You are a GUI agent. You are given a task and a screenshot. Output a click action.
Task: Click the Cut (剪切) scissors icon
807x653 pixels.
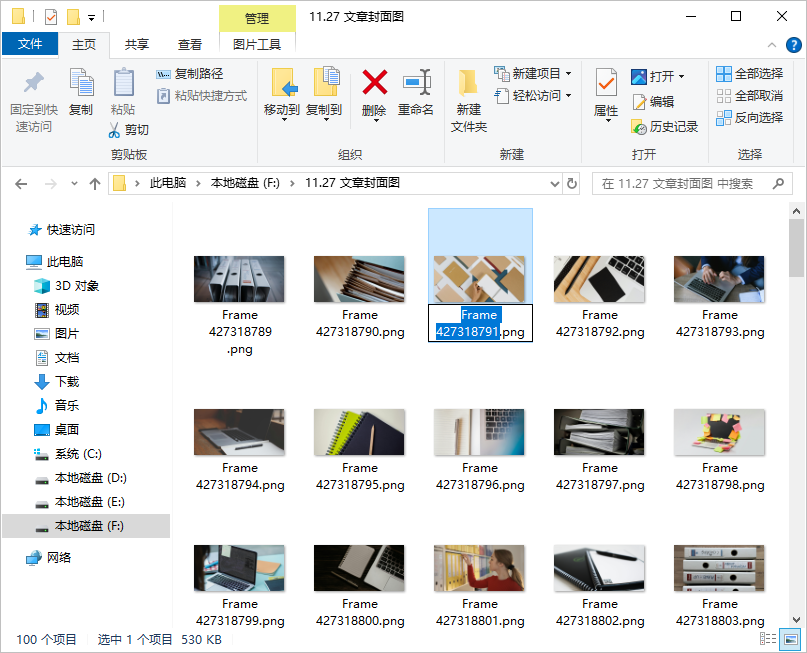coord(114,130)
